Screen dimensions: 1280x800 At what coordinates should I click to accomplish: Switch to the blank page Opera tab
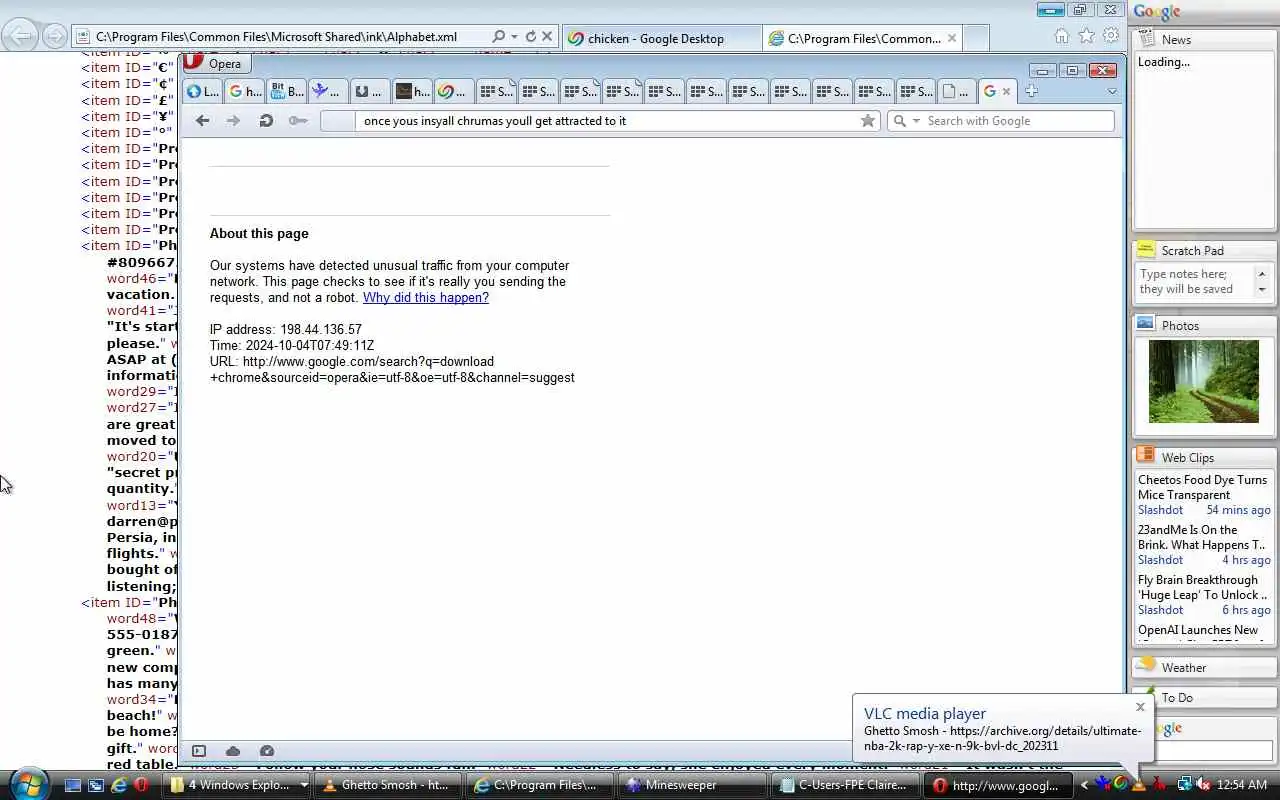tap(957, 91)
